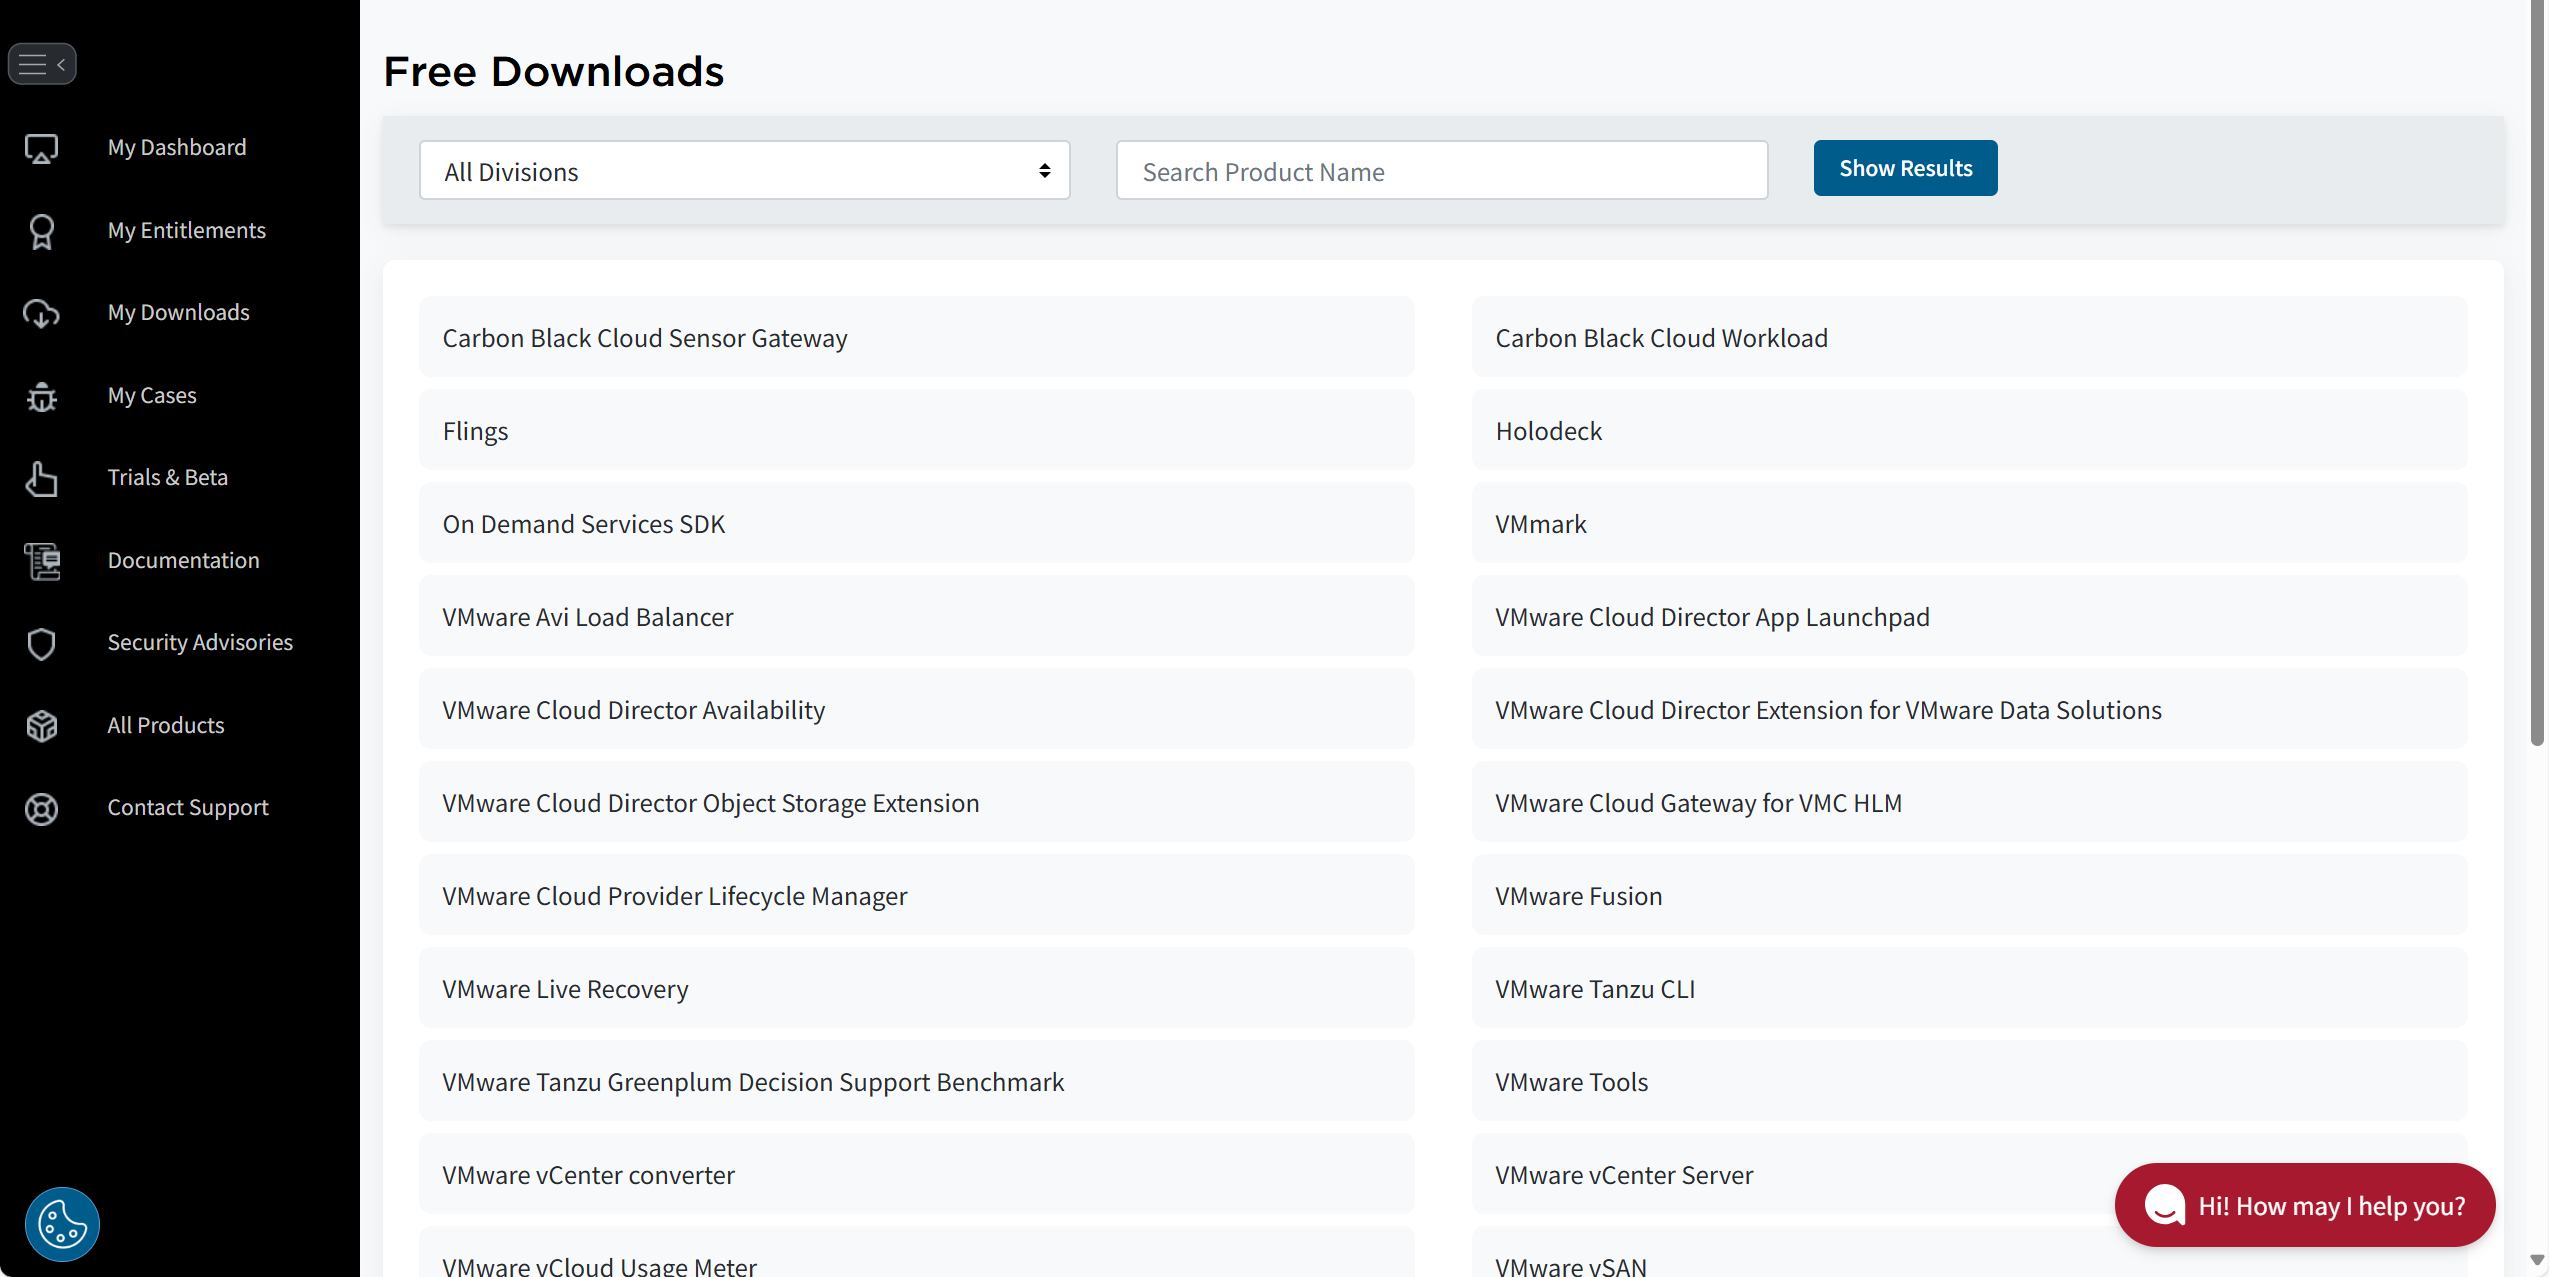Open Documentation using the document icon
The image size is (2549, 1277).
click(41, 561)
